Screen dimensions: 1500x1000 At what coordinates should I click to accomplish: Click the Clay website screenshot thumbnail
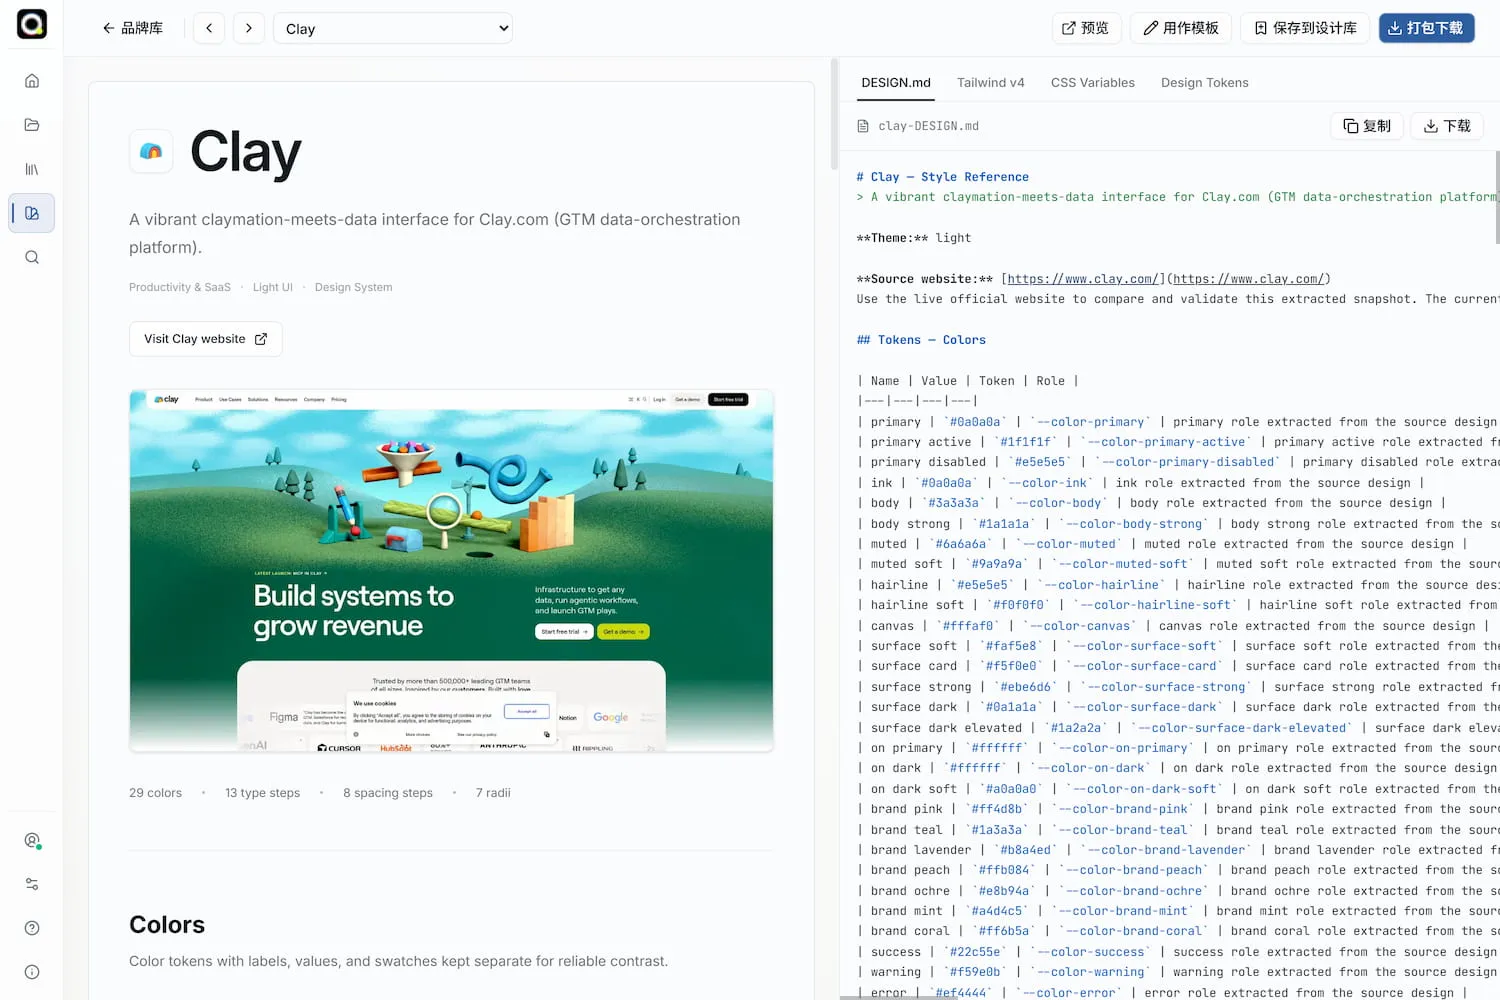[451, 570]
